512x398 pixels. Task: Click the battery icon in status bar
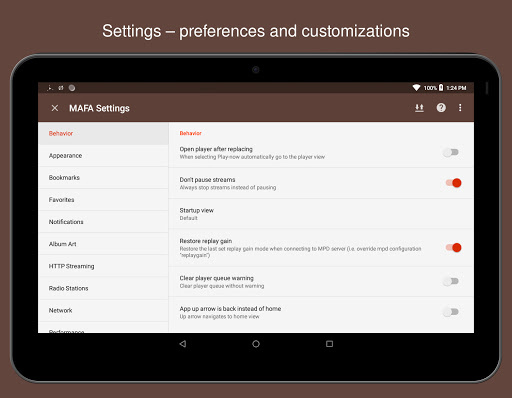(441, 88)
